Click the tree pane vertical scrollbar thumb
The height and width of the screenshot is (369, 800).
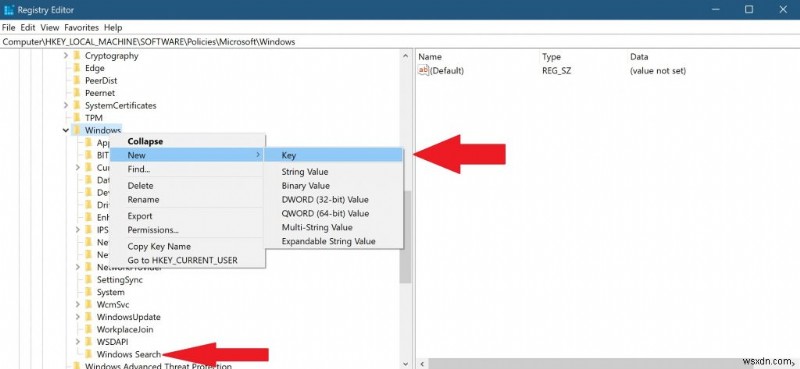(406, 237)
